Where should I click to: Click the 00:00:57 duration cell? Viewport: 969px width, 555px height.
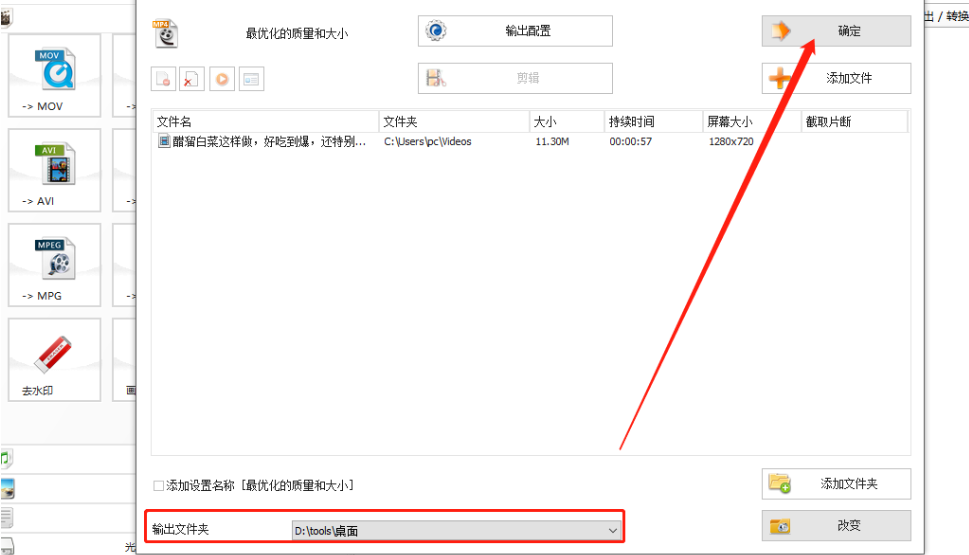(x=630, y=142)
